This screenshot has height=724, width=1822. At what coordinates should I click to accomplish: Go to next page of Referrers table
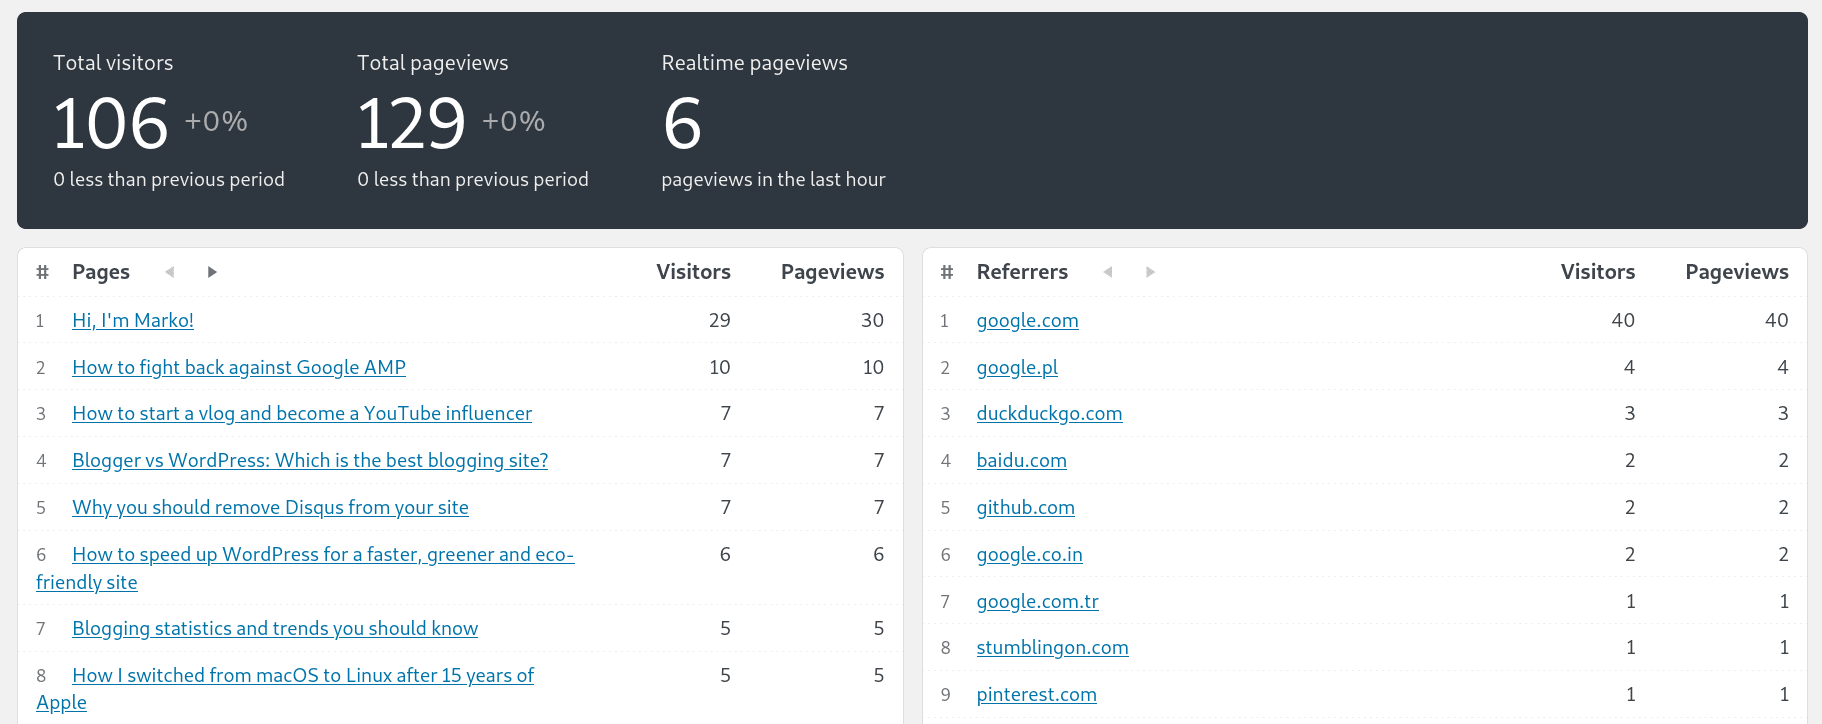tap(1150, 272)
